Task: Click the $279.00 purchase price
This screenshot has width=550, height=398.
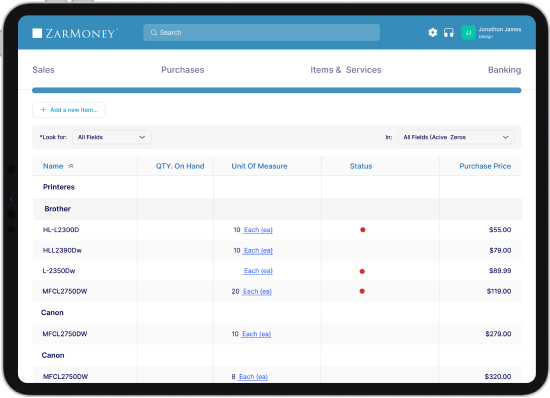Action: coord(498,334)
